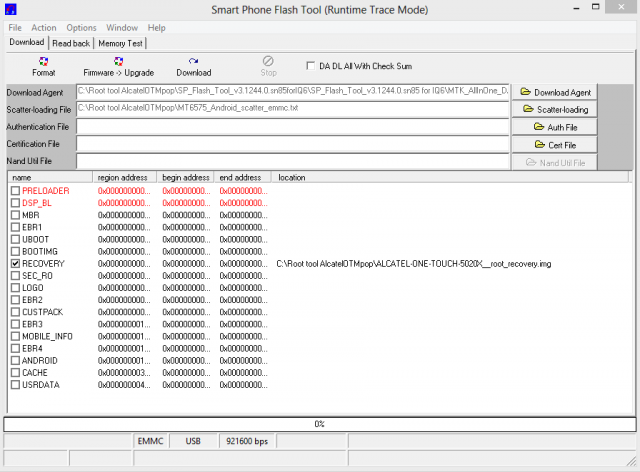Image resolution: width=640 pixels, height=472 pixels.
Task: Switch to the Memory Test tab
Action: click(x=120, y=43)
